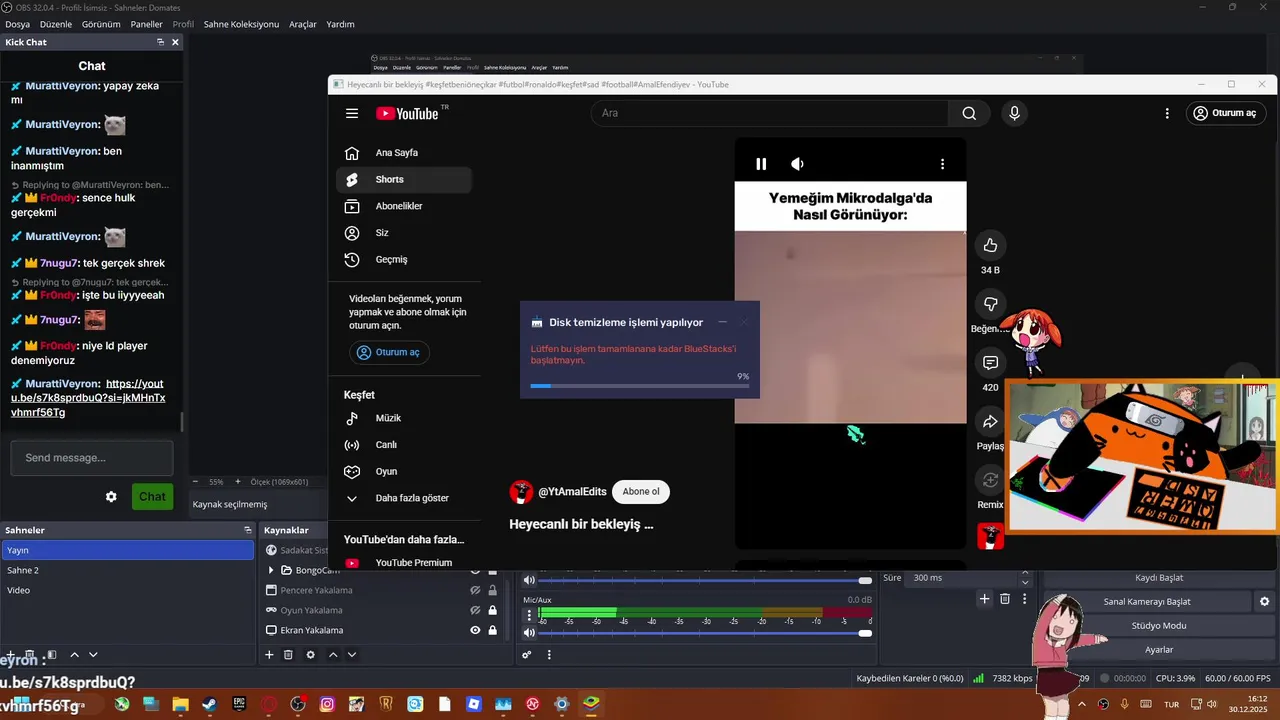
Task: Add a new source with plus
Action: [x=269, y=655]
